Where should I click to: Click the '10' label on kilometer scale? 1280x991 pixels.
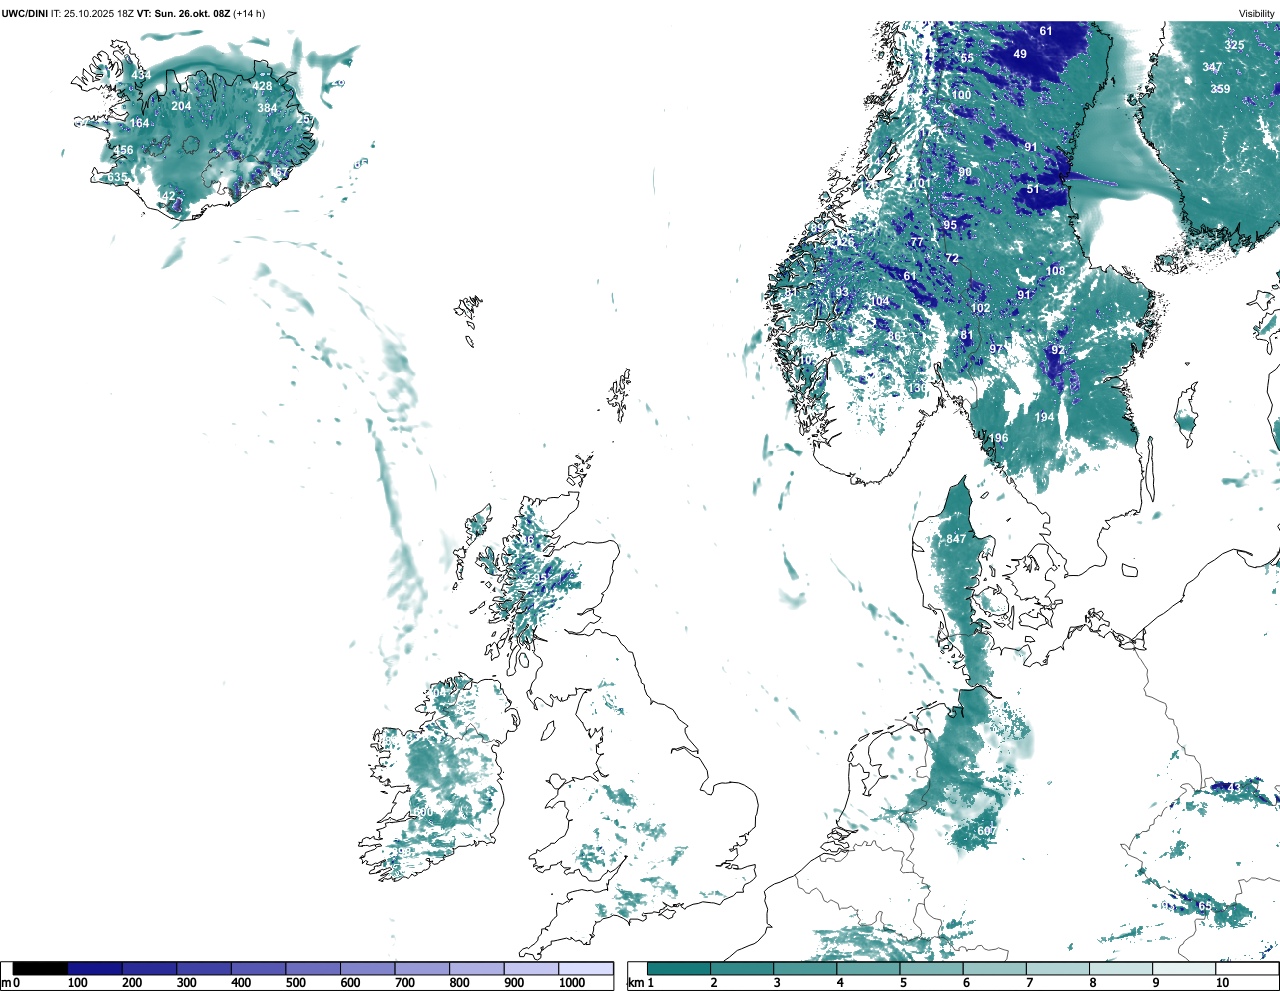coord(1222,983)
